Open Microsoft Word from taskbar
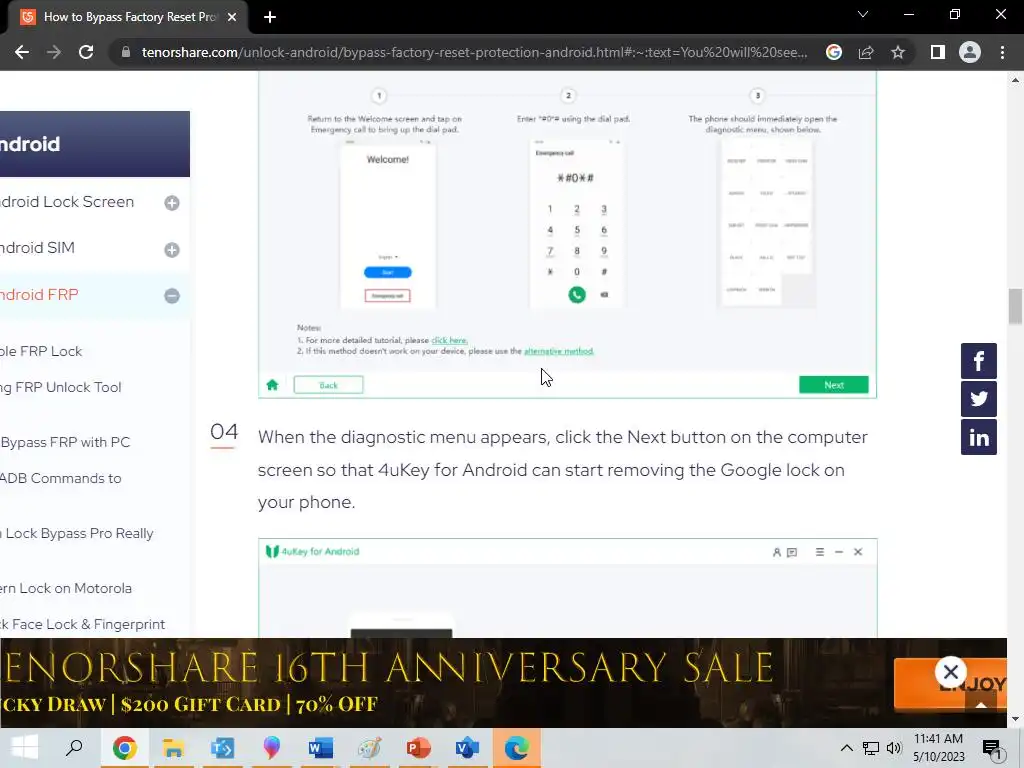The height and width of the screenshot is (768, 1024). tap(320, 748)
